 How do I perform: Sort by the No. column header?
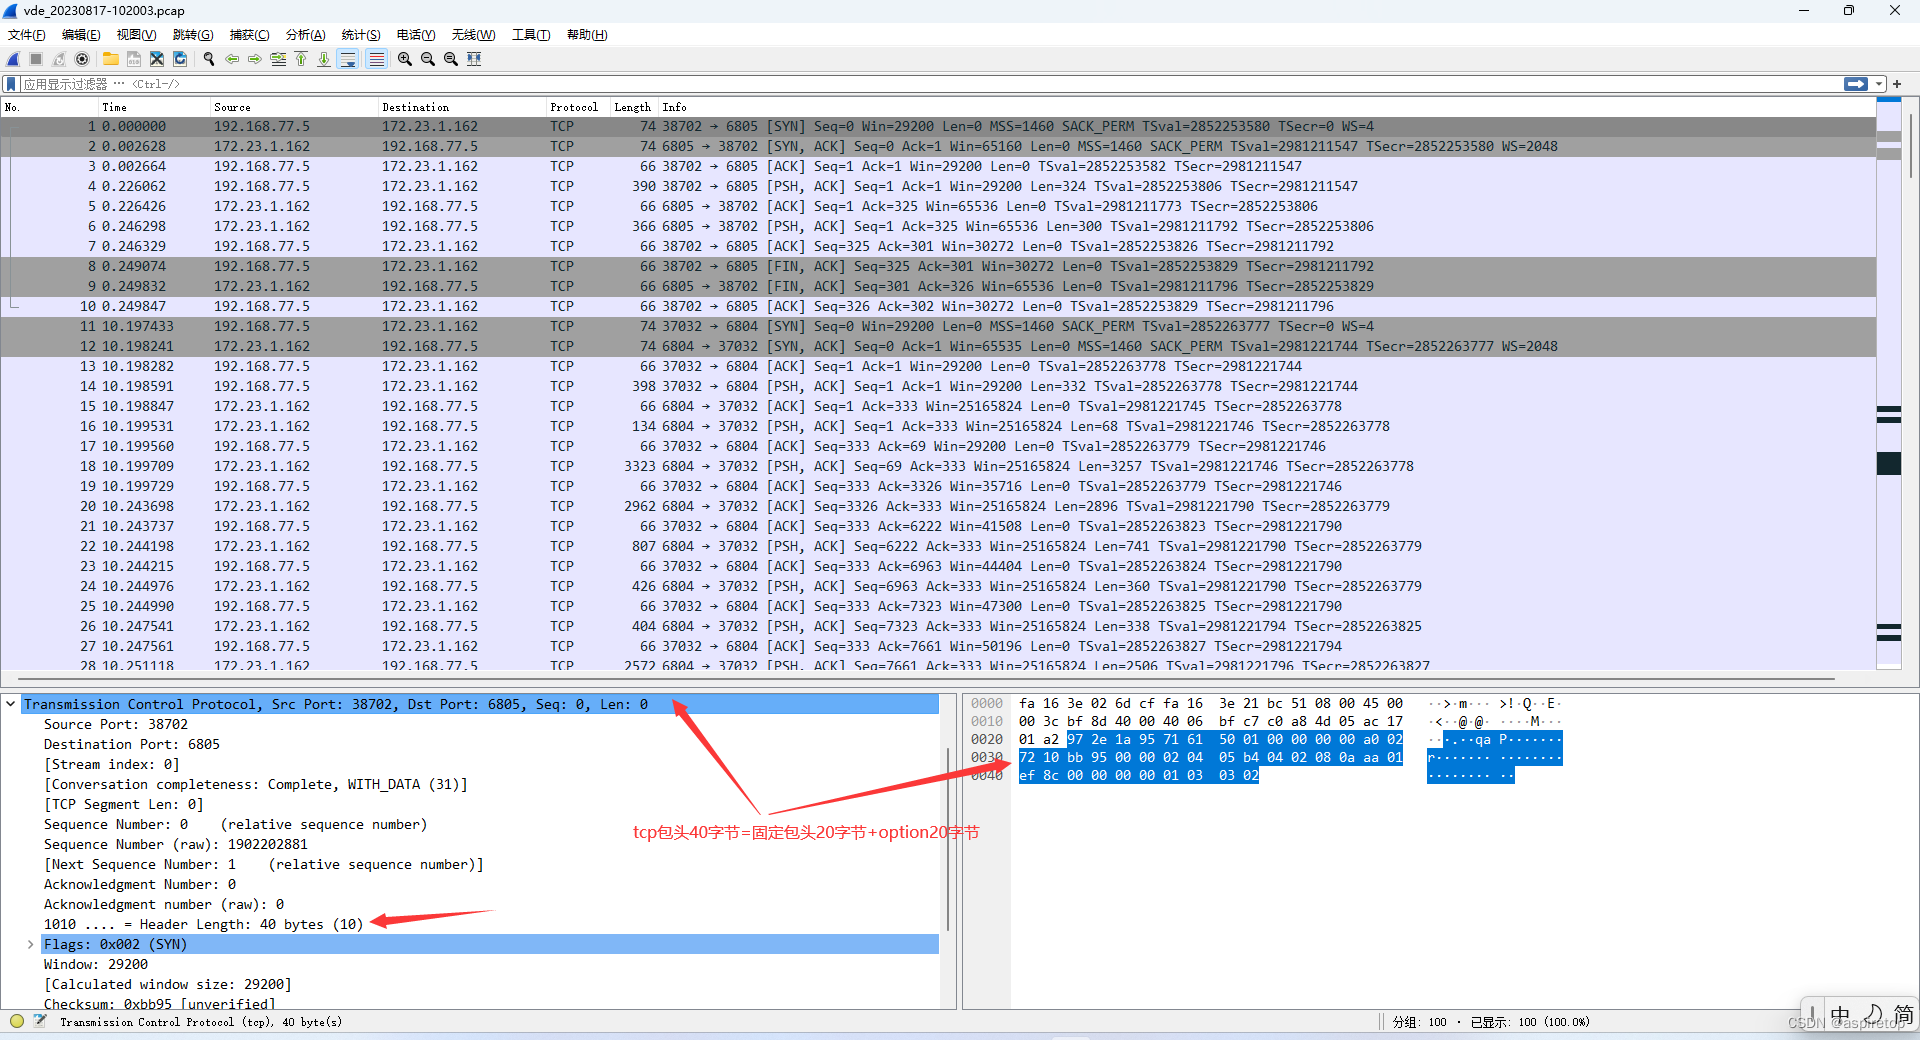(x=50, y=107)
